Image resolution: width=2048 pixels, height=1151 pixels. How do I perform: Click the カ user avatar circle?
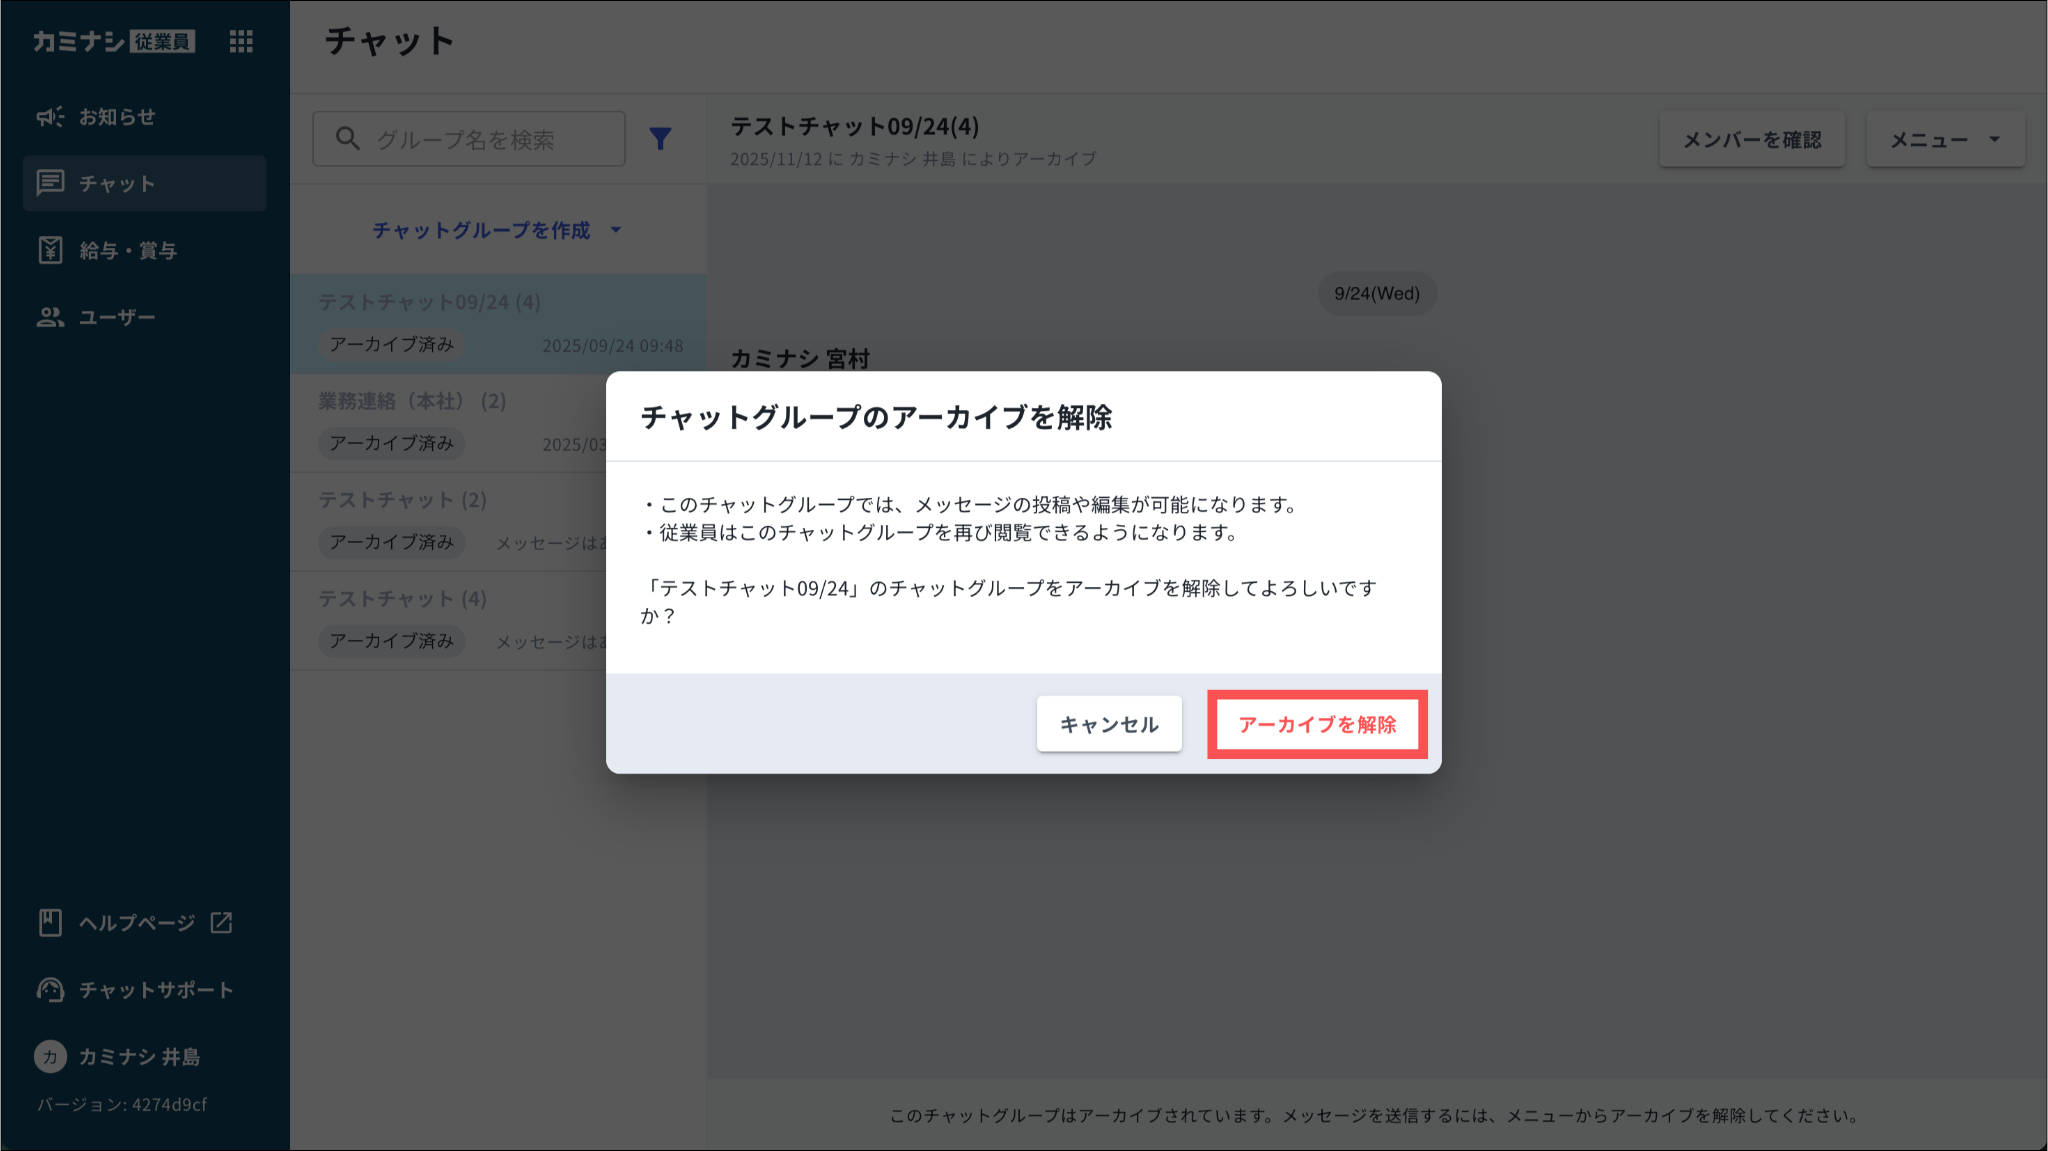point(50,1056)
